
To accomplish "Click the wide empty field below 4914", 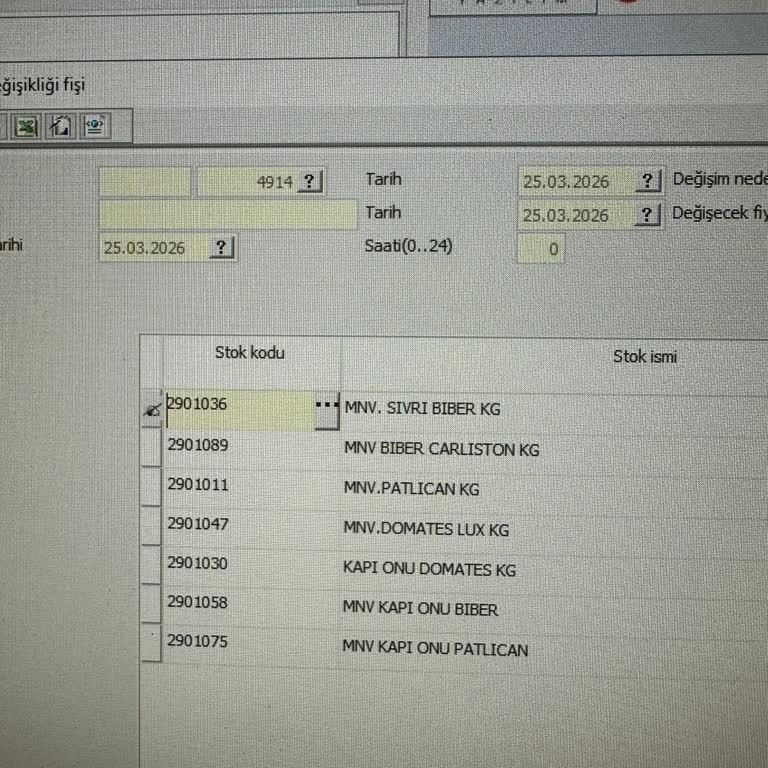I will coord(228,215).
